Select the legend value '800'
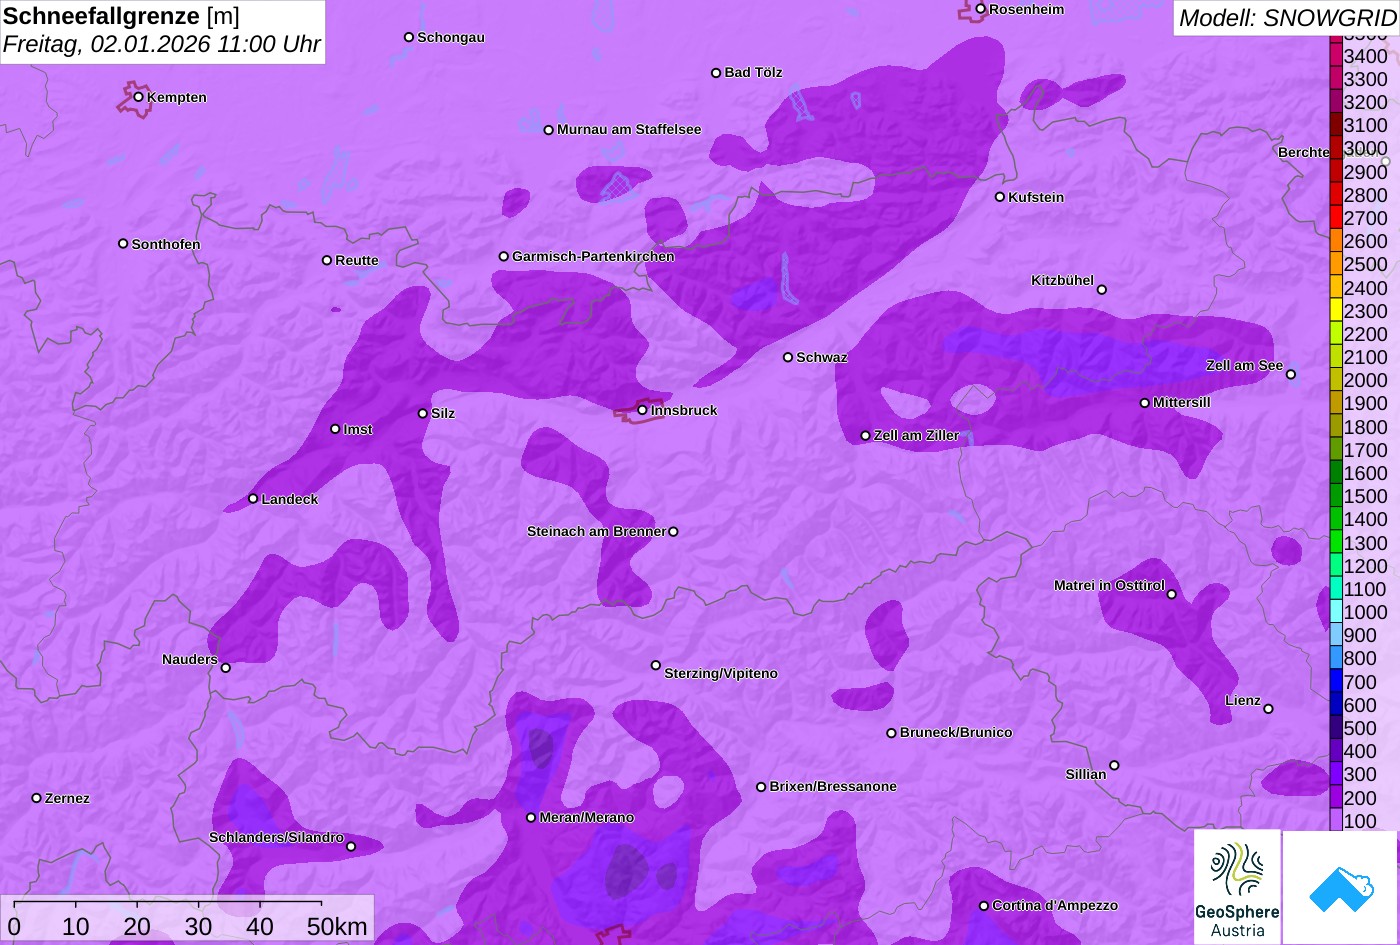The image size is (1400, 945). (1360, 659)
